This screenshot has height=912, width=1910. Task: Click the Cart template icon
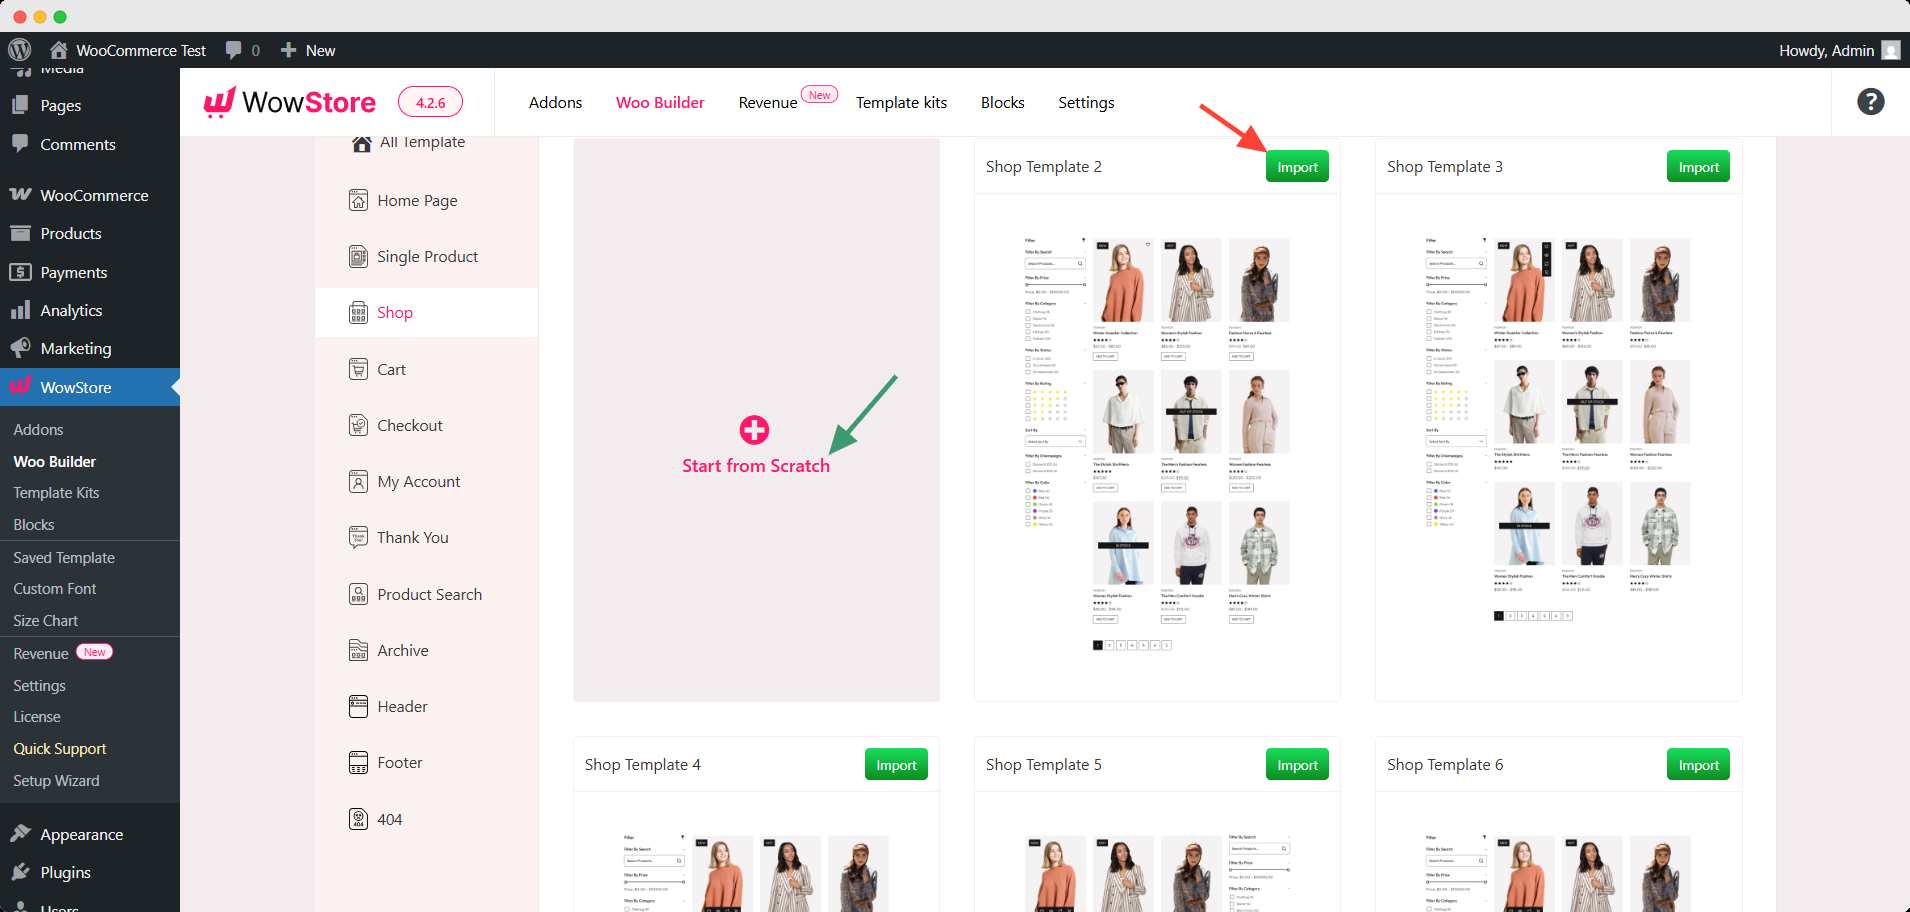coord(358,369)
